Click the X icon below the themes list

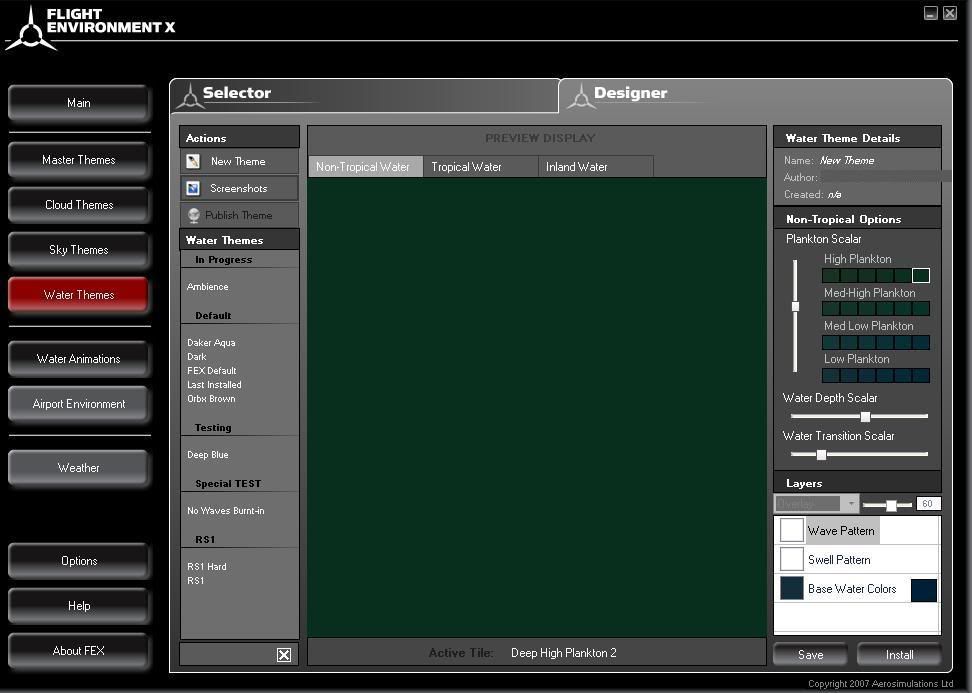(x=284, y=655)
